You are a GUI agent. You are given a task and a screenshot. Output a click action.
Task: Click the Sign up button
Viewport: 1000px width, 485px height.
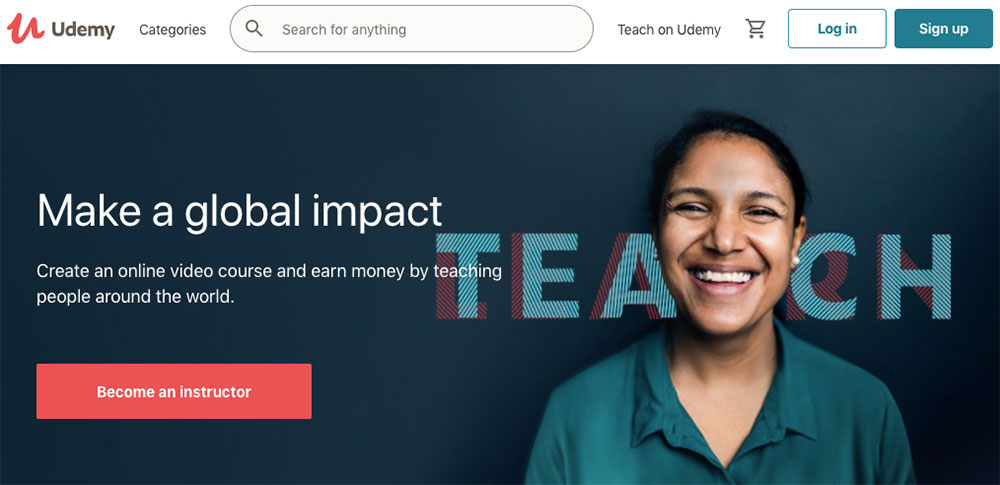tap(943, 29)
